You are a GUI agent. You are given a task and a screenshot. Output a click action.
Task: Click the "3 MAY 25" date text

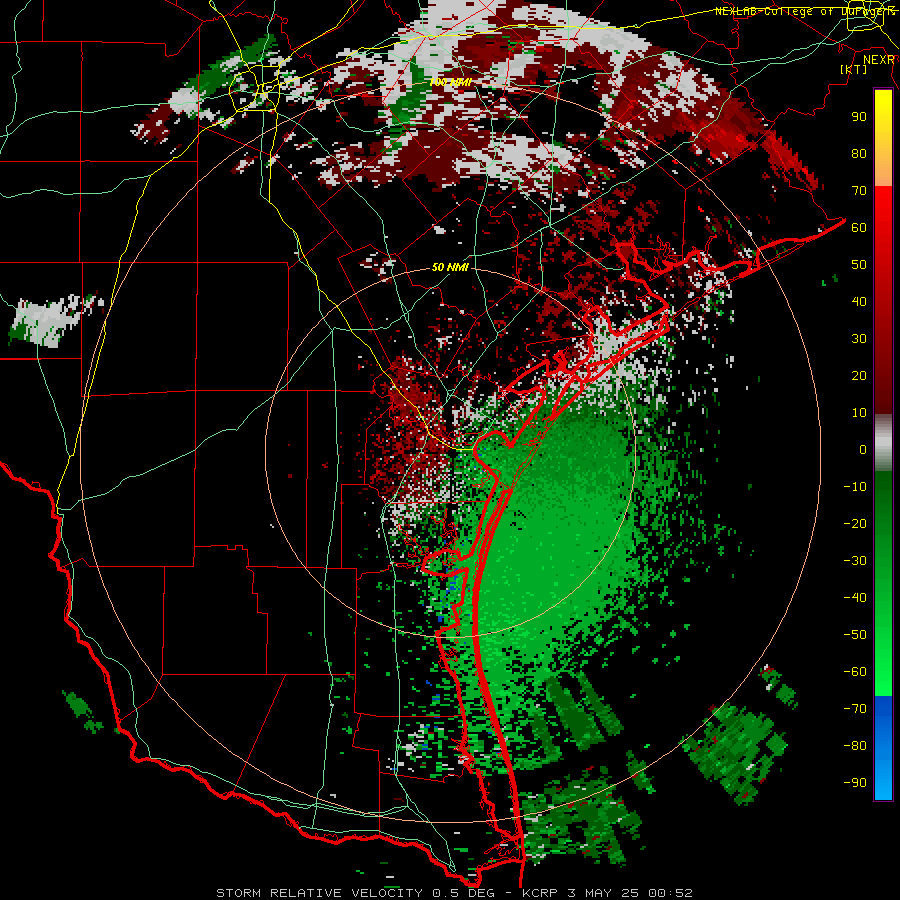pyautogui.click(x=603, y=893)
